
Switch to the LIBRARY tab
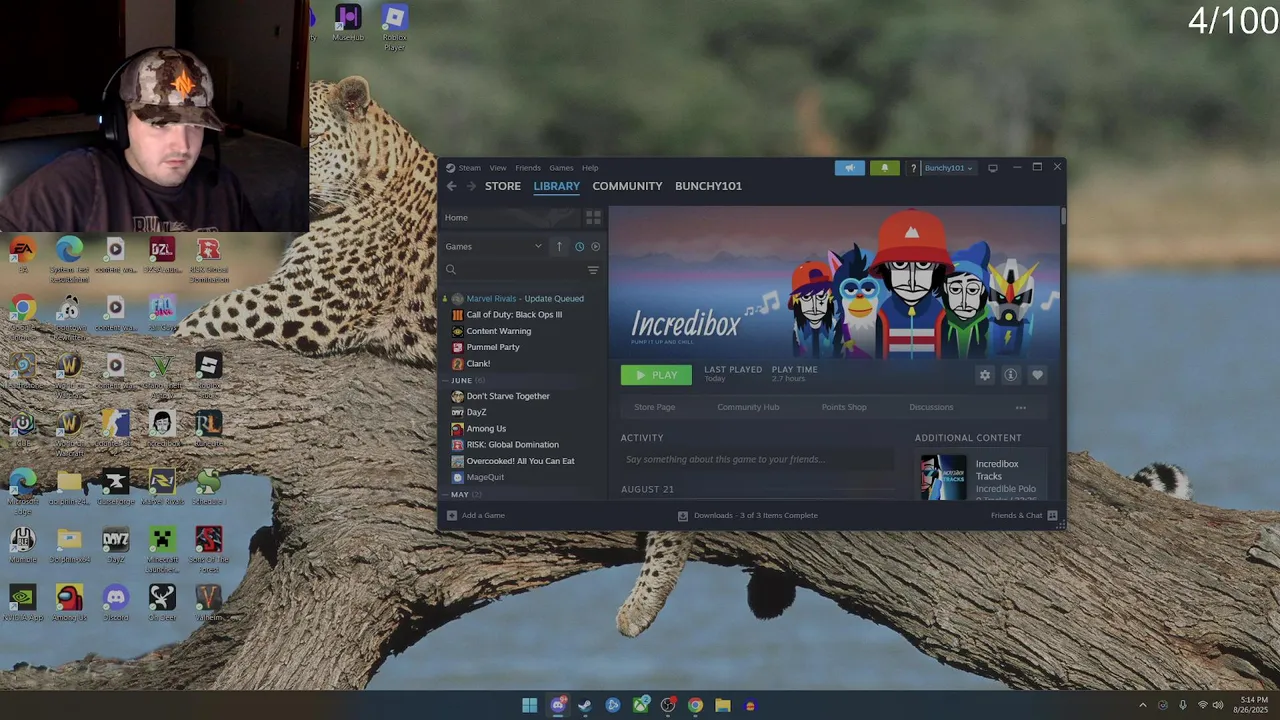(x=557, y=186)
